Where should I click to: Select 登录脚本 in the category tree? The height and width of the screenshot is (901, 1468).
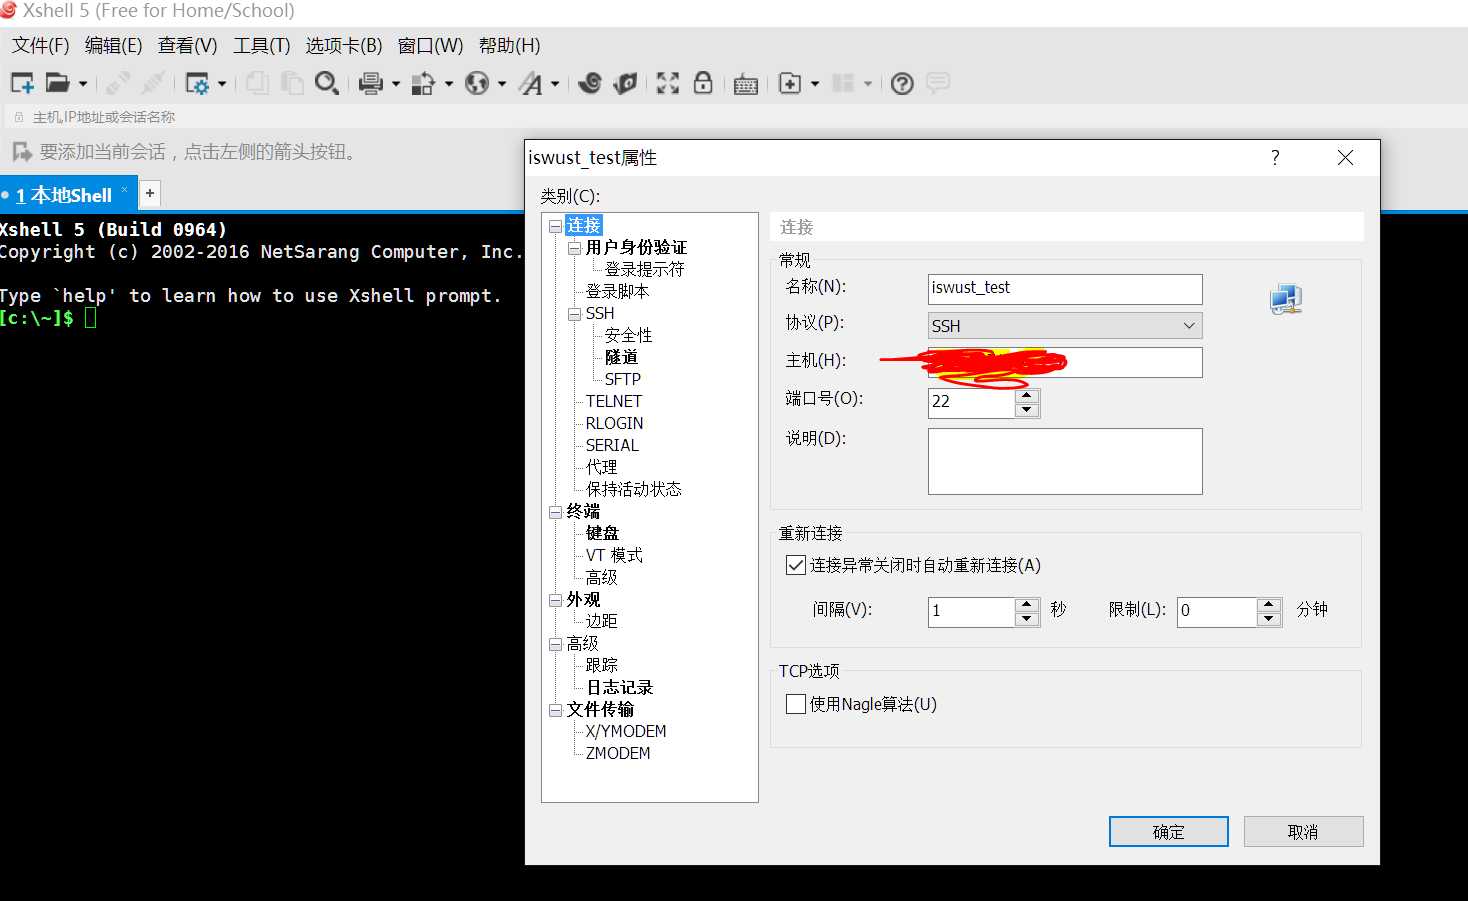tap(617, 292)
